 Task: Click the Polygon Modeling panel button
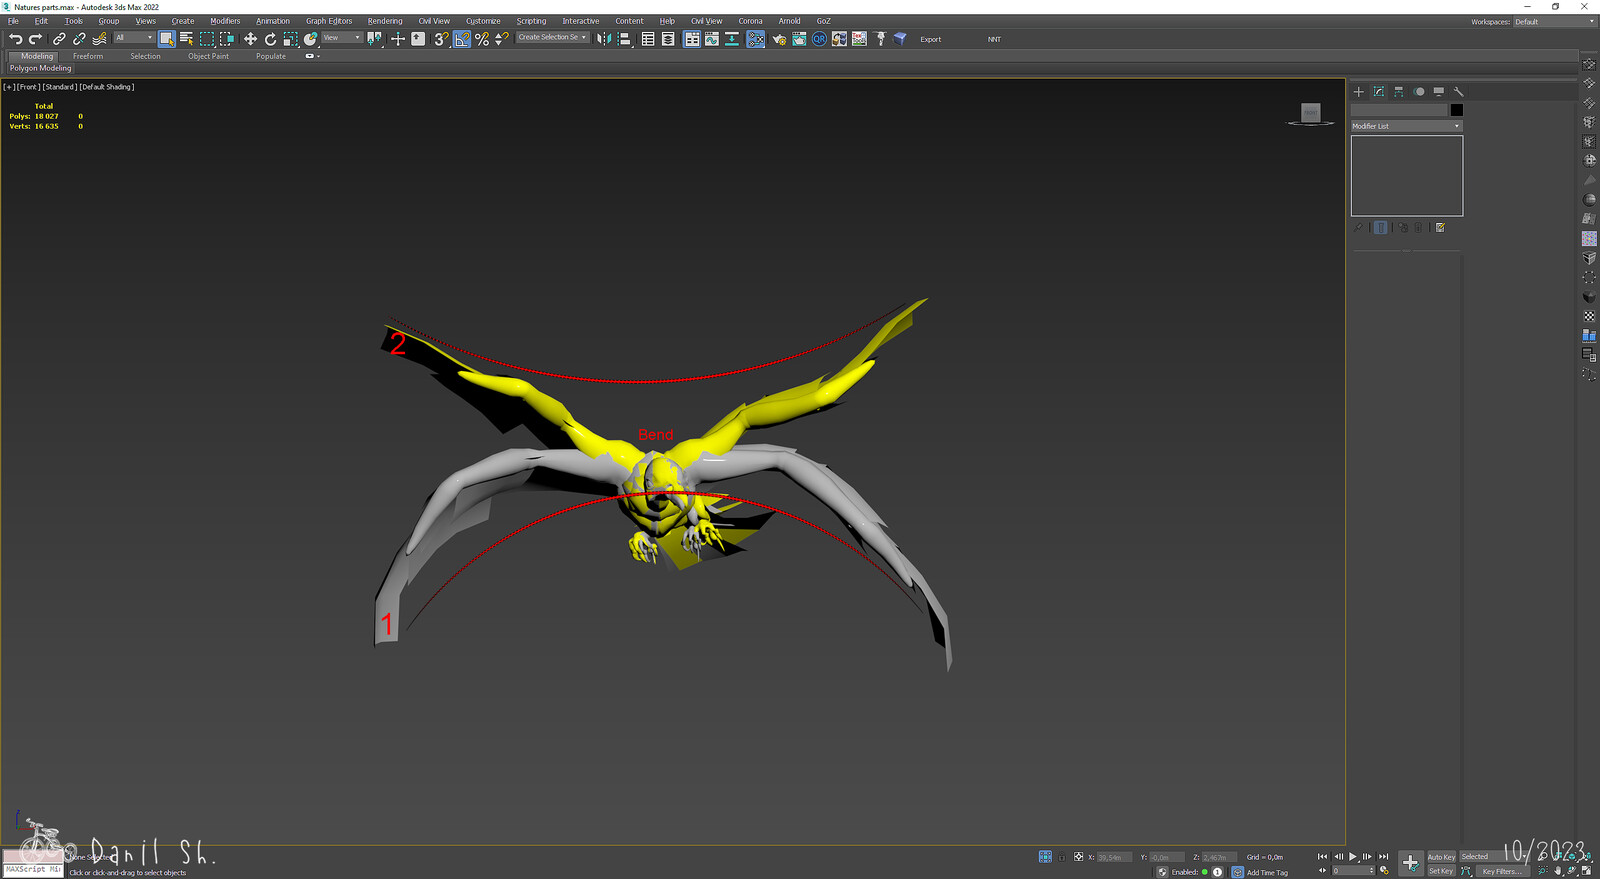coord(40,68)
